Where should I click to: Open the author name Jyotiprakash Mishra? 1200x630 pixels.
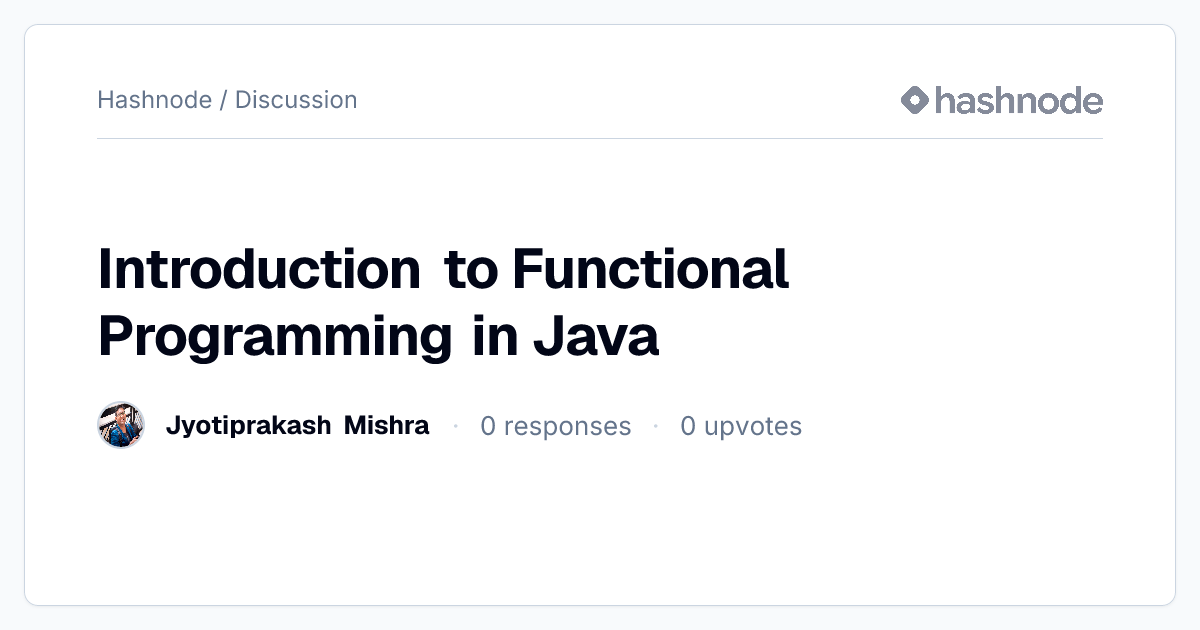pyautogui.click(x=297, y=426)
